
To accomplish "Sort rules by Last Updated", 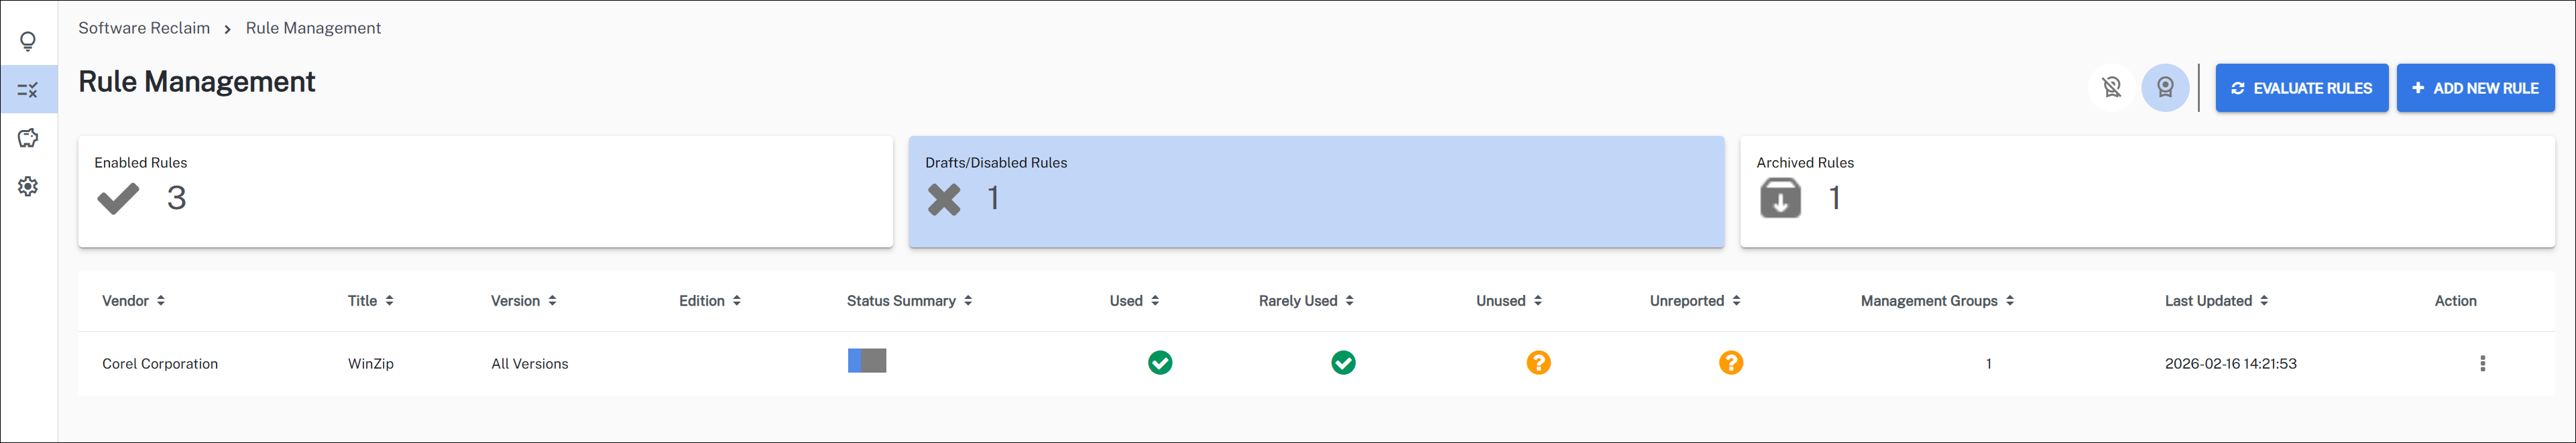I will [2215, 301].
